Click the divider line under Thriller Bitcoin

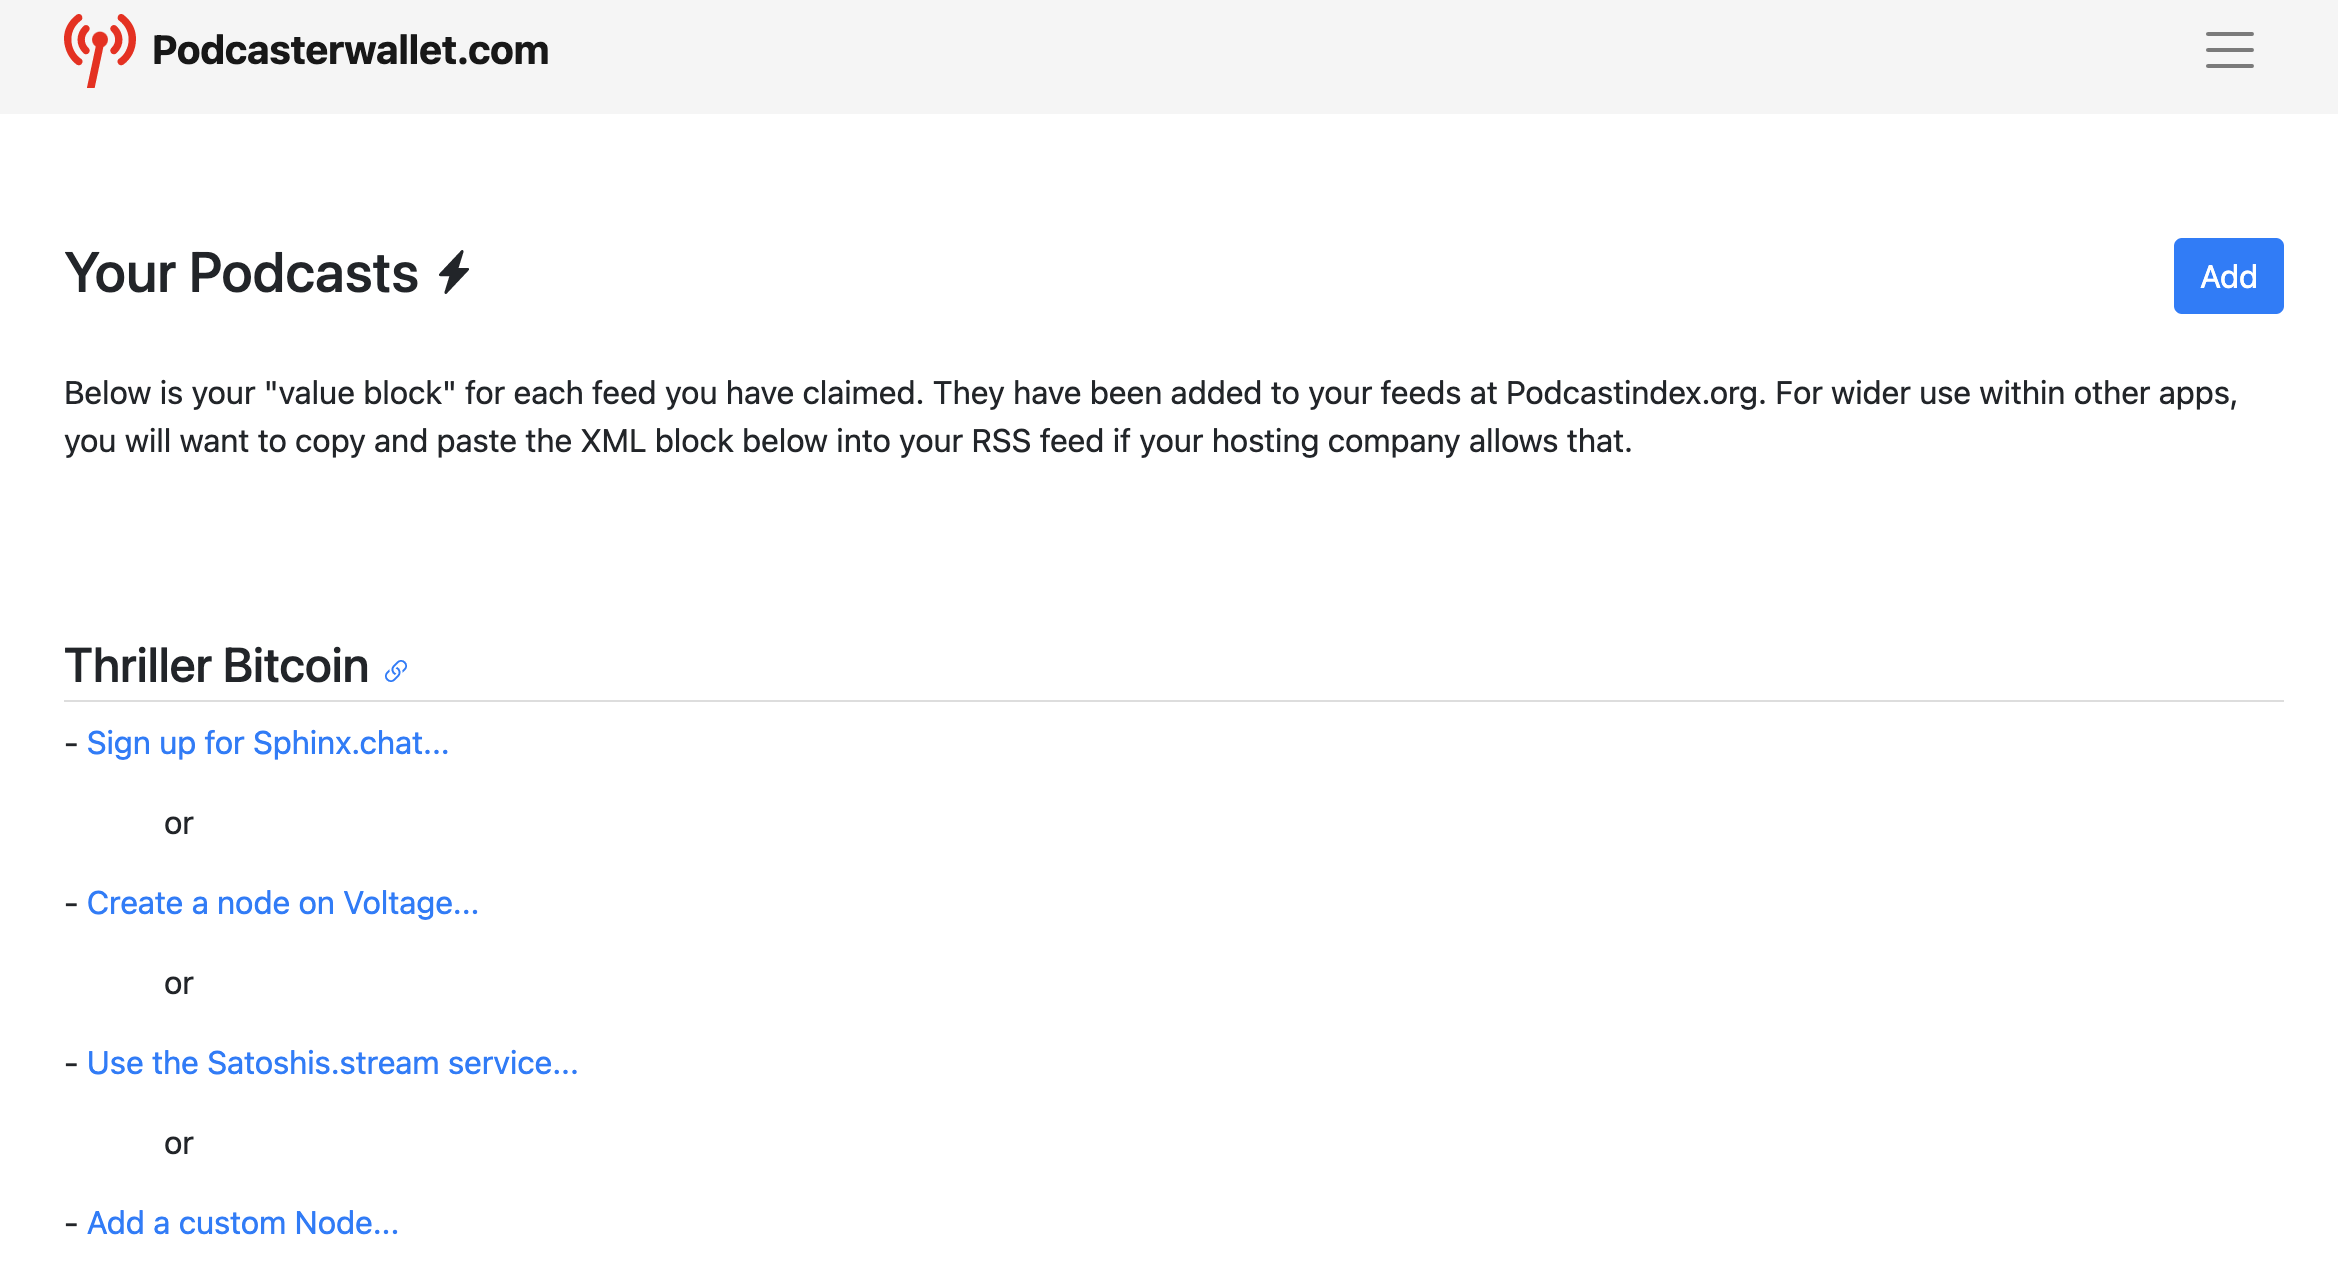1174,701
